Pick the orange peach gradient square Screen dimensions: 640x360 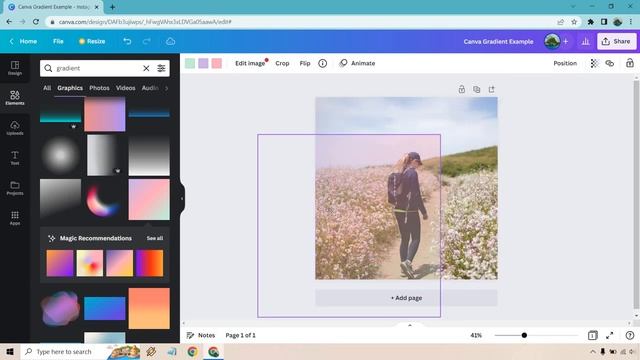149,308
